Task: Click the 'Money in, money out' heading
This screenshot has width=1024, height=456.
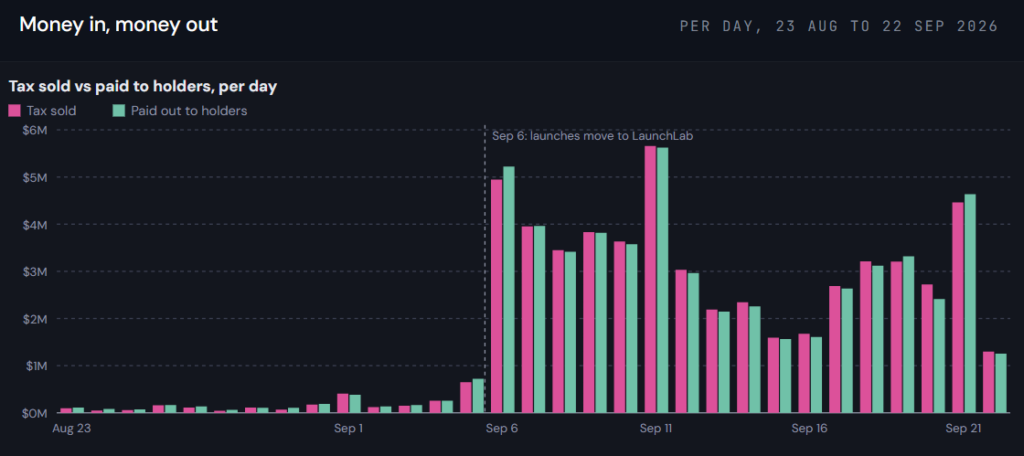Action: tap(118, 25)
